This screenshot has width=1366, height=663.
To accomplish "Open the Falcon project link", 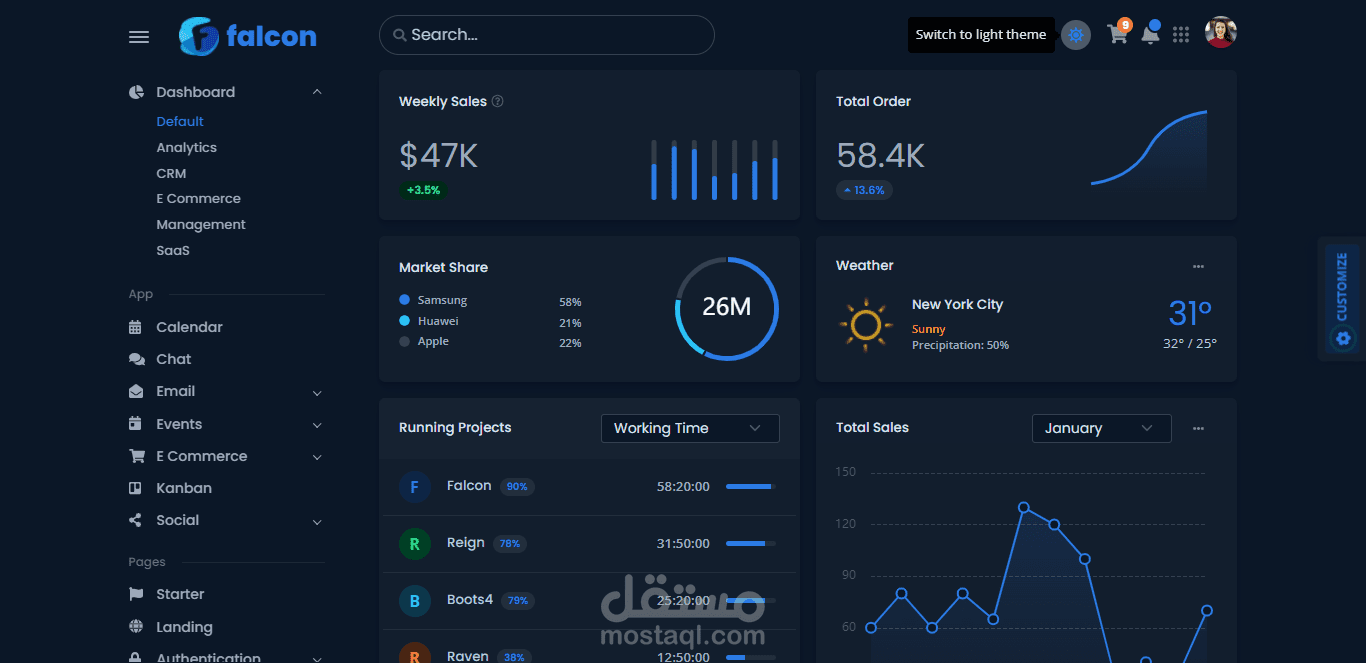I will [x=469, y=486].
